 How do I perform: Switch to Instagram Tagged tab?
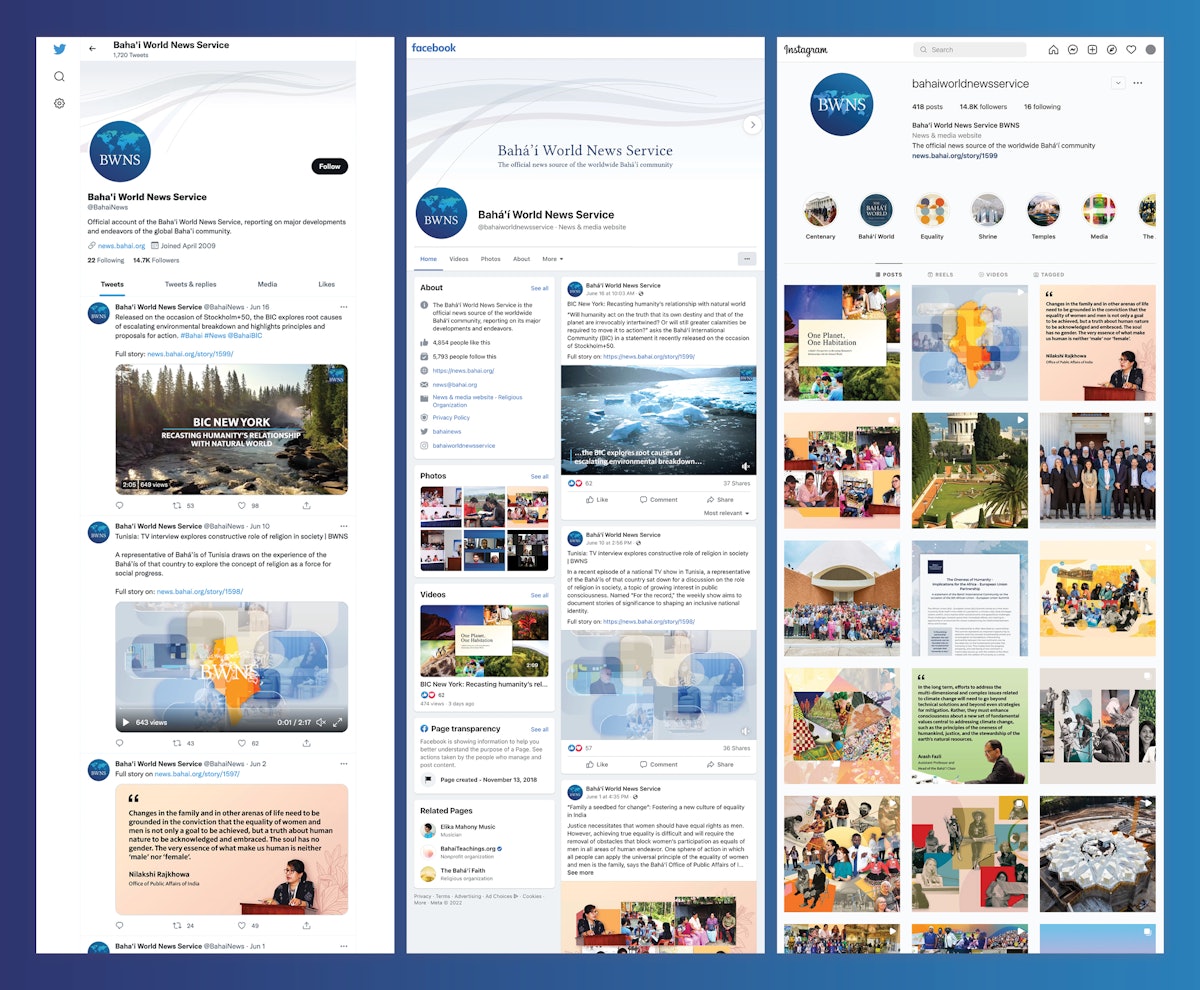pyautogui.click(x=1050, y=274)
